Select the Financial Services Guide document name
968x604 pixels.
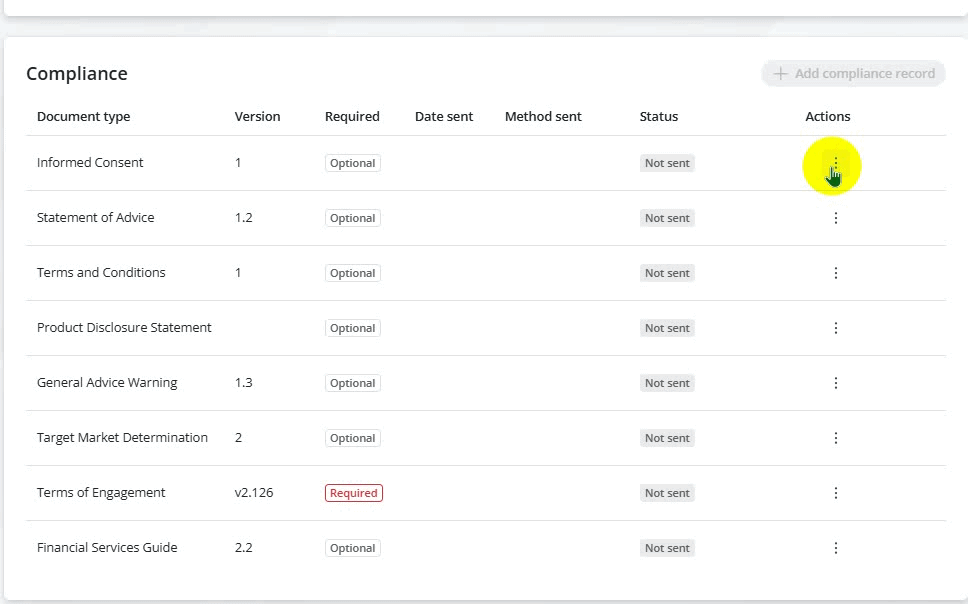(107, 548)
